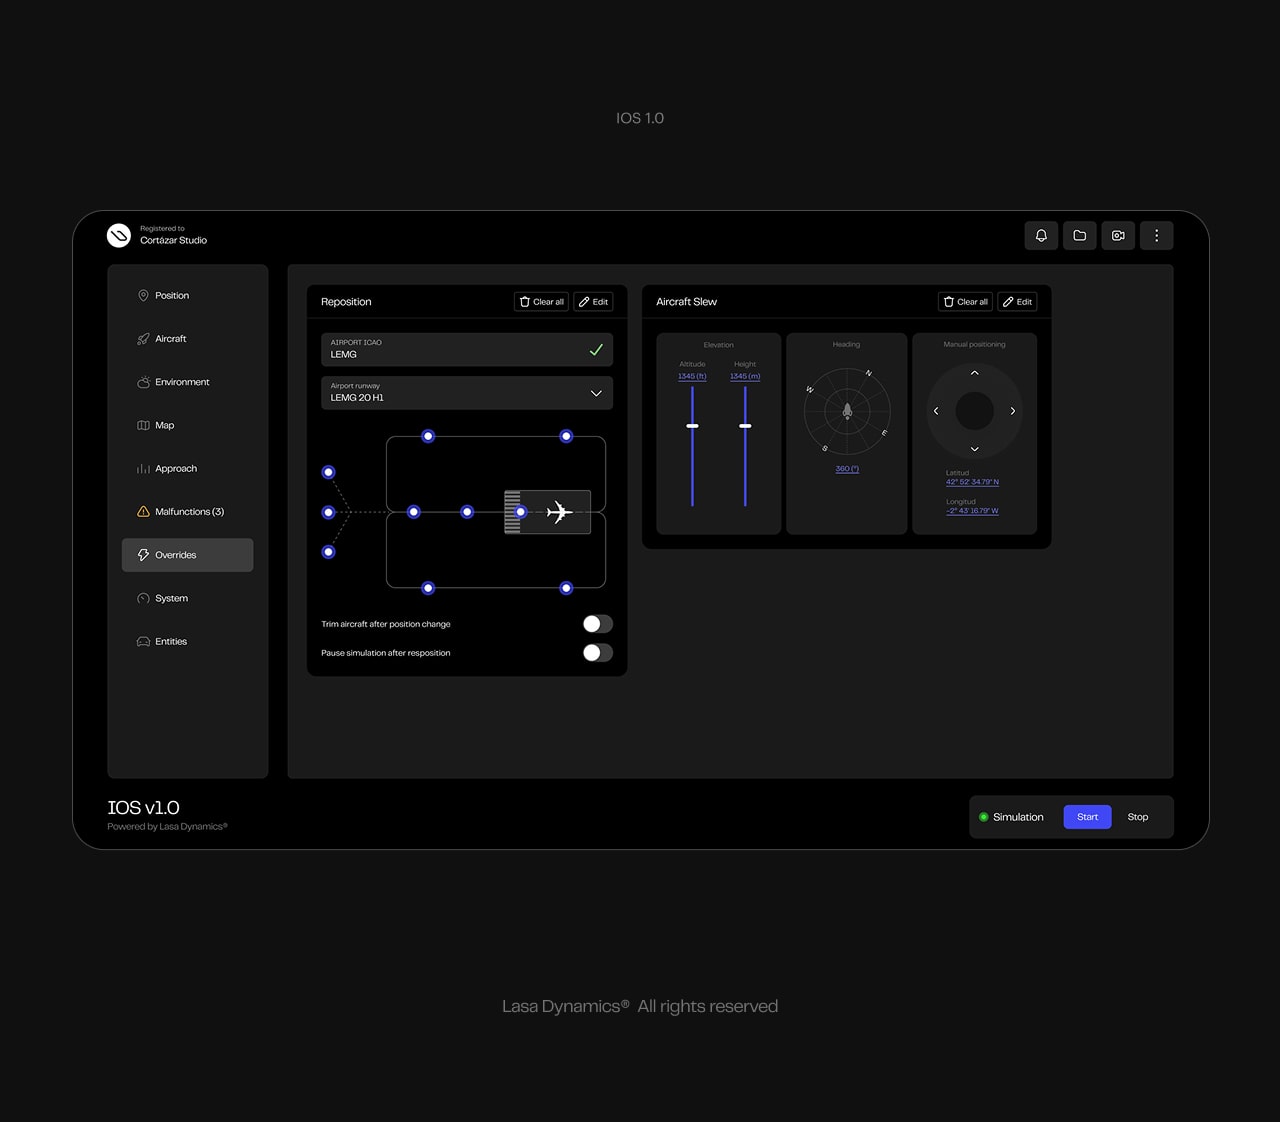The width and height of the screenshot is (1280, 1122).
Task: Toggle Trim aircraft after position change
Action: click(597, 624)
